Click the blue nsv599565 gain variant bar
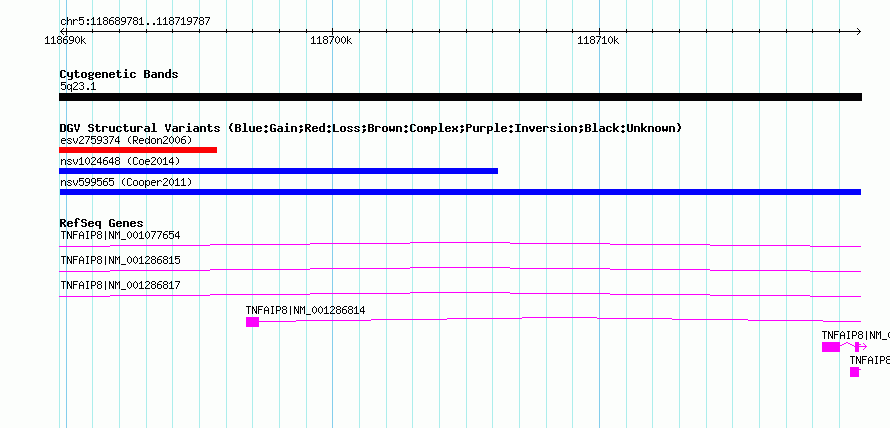The image size is (890, 428). (x=460, y=192)
